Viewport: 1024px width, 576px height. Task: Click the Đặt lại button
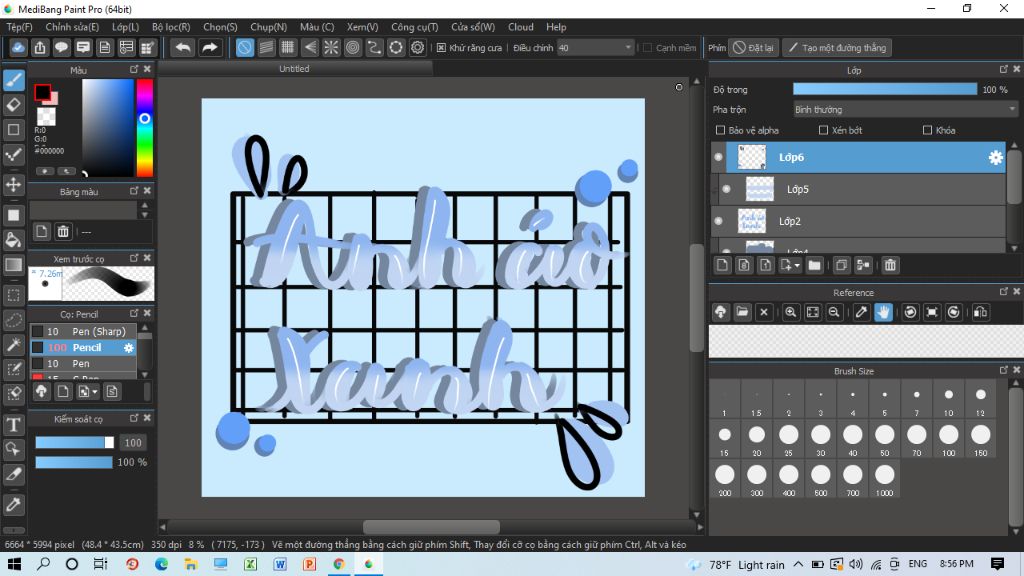click(754, 48)
